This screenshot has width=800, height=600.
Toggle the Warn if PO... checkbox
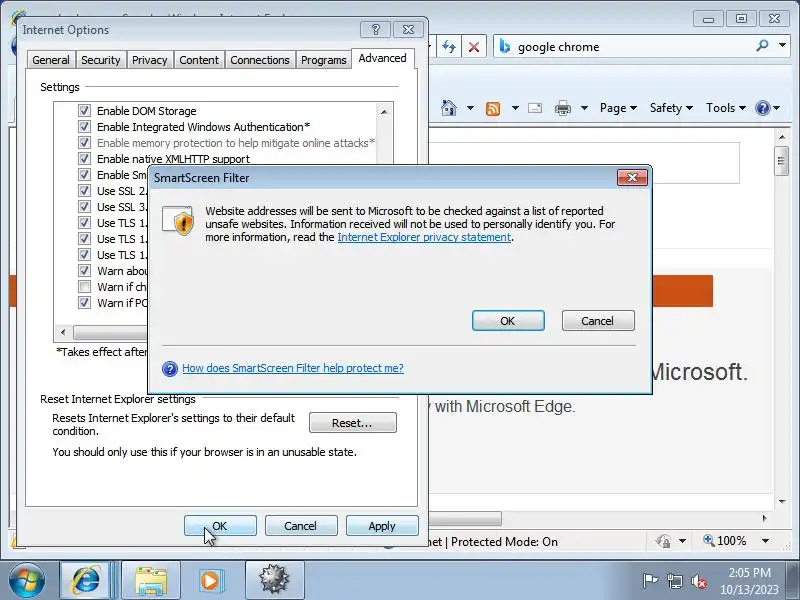tap(84, 302)
